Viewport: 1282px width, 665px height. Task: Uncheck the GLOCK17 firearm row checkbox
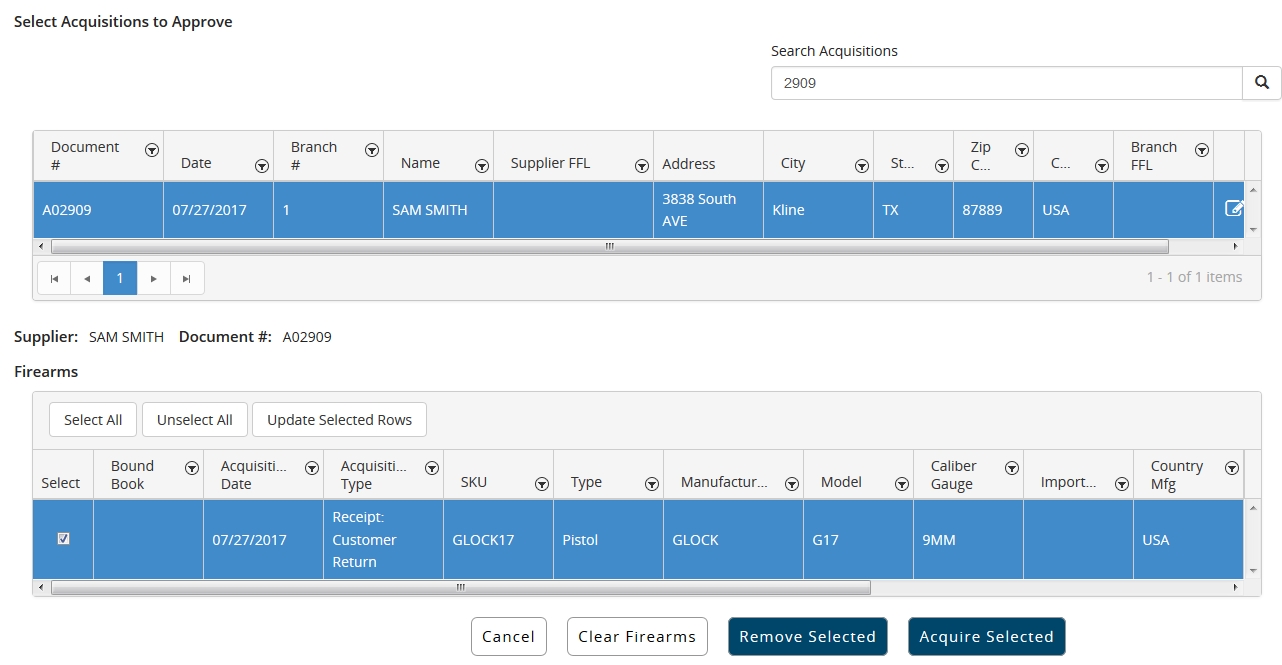tap(64, 539)
